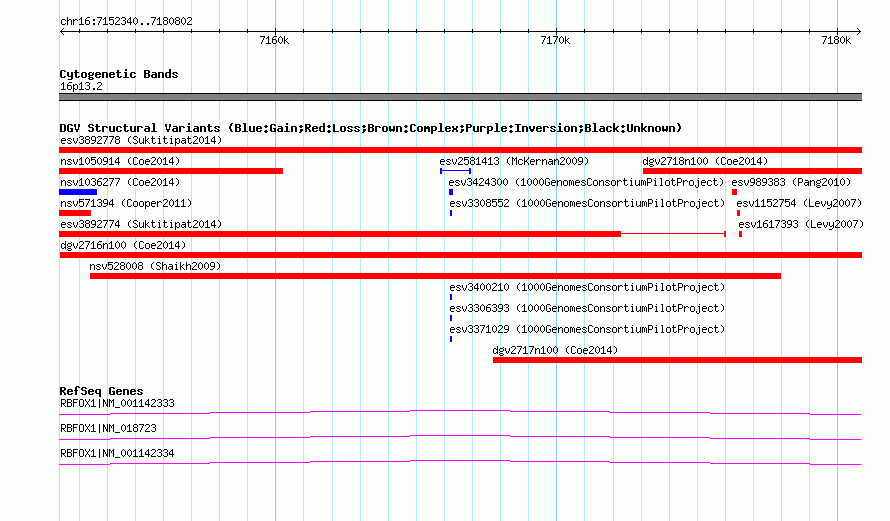Open the dgv2718n100 (Coe2014) label
This screenshot has height=521, width=890.
coord(705,161)
